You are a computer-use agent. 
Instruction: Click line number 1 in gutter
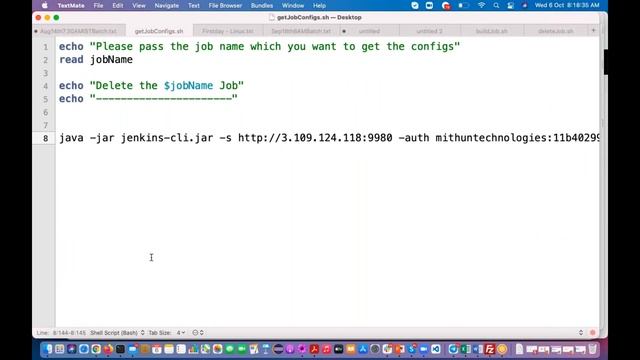[x=46, y=47]
